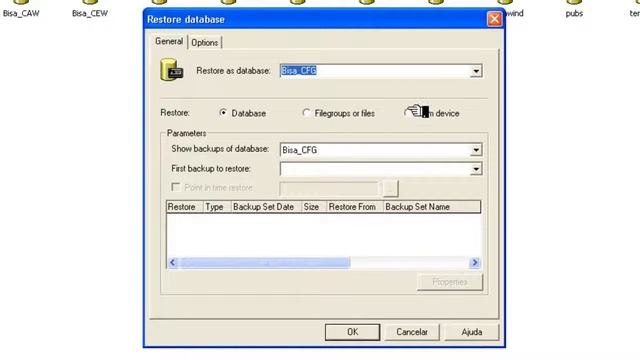The width and height of the screenshot is (640, 360).
Task: Switch to the Options tab
Action: pyautogui.click(x=204, y=42)
